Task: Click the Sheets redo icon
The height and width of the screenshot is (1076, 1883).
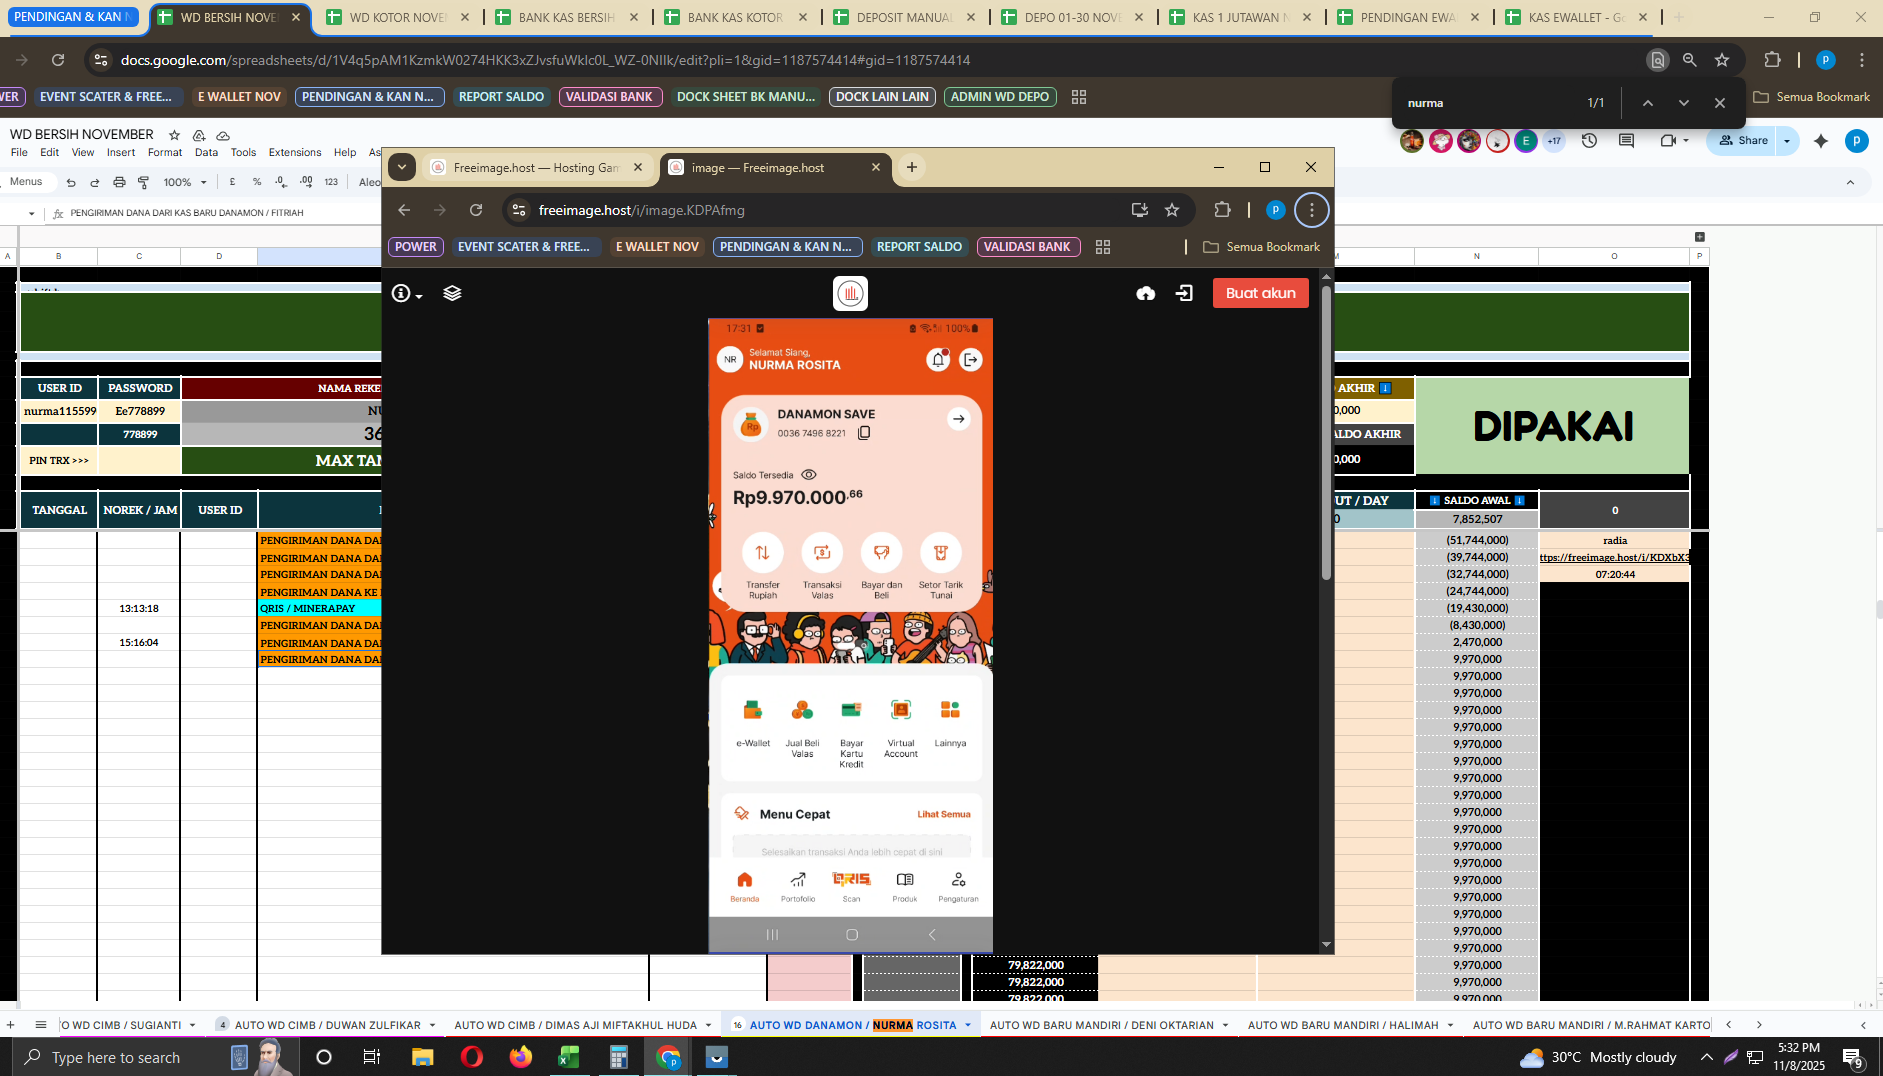Action: coord(95,182)
